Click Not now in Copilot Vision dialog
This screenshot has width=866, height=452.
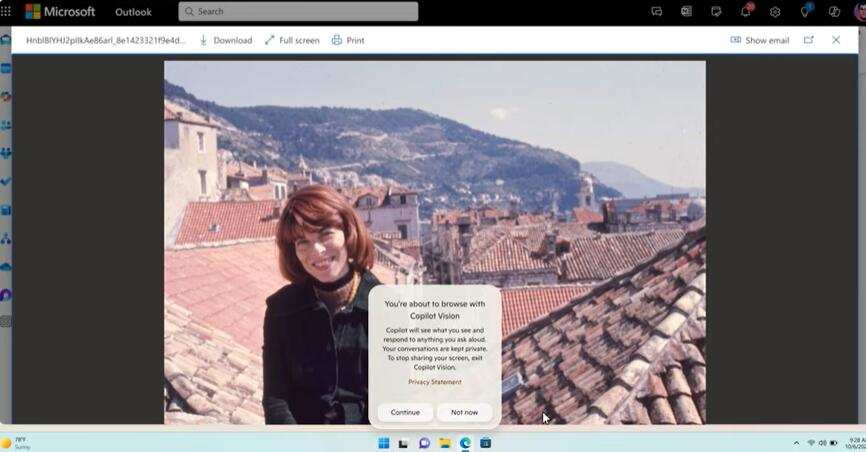[464, 412]
